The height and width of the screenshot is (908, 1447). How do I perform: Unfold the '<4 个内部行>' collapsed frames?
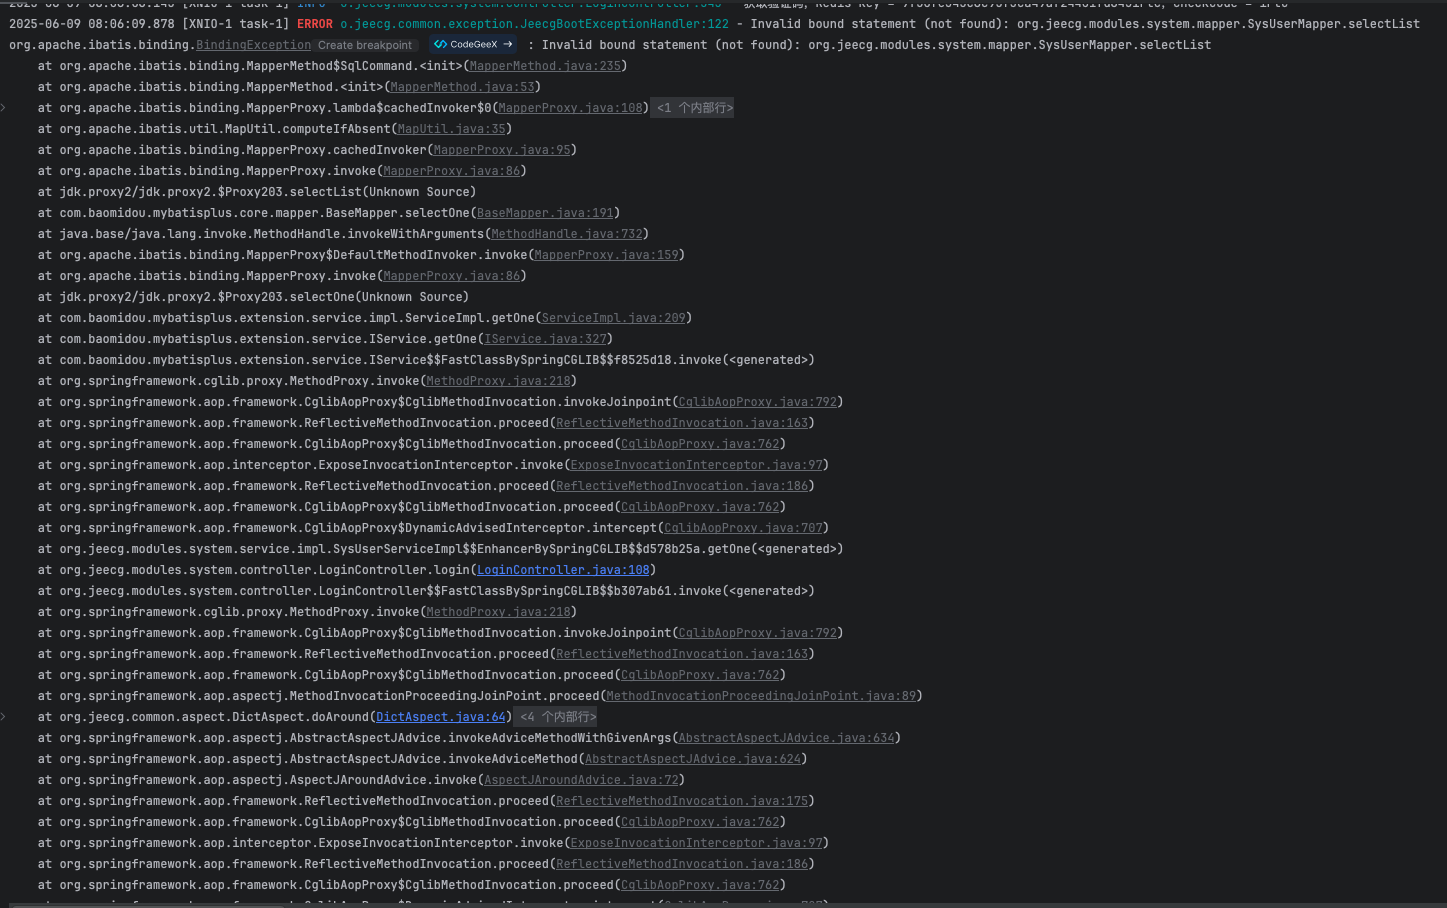click(557, 717)
